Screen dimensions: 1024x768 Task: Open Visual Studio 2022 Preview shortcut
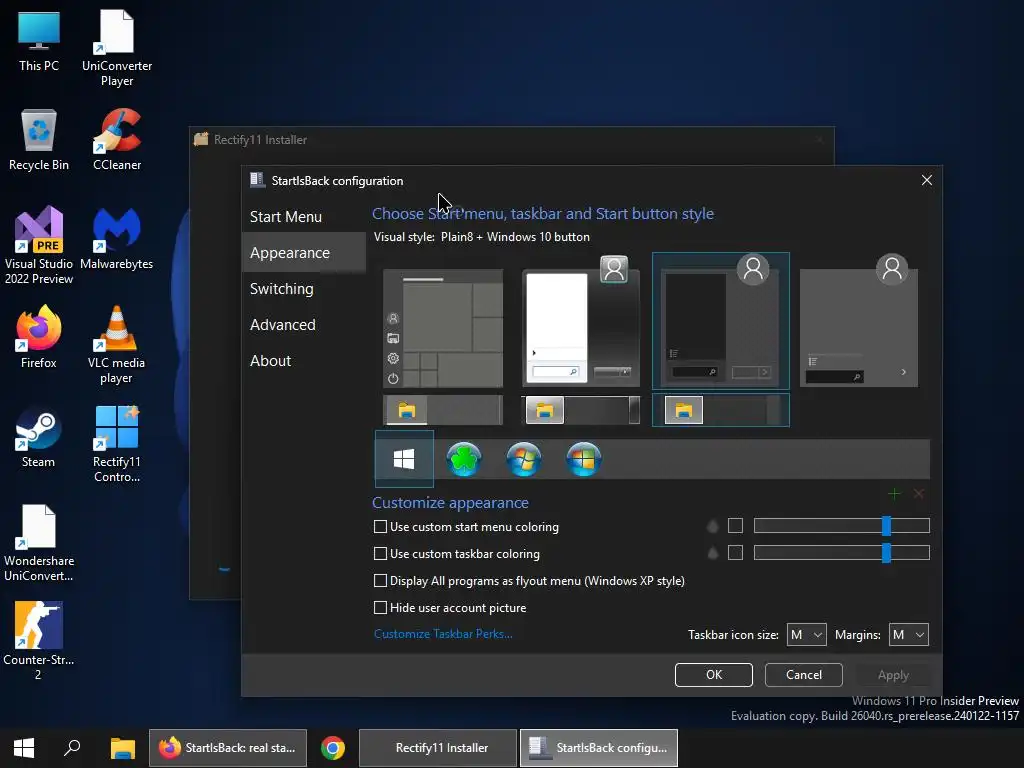click(x=39, y=246)
